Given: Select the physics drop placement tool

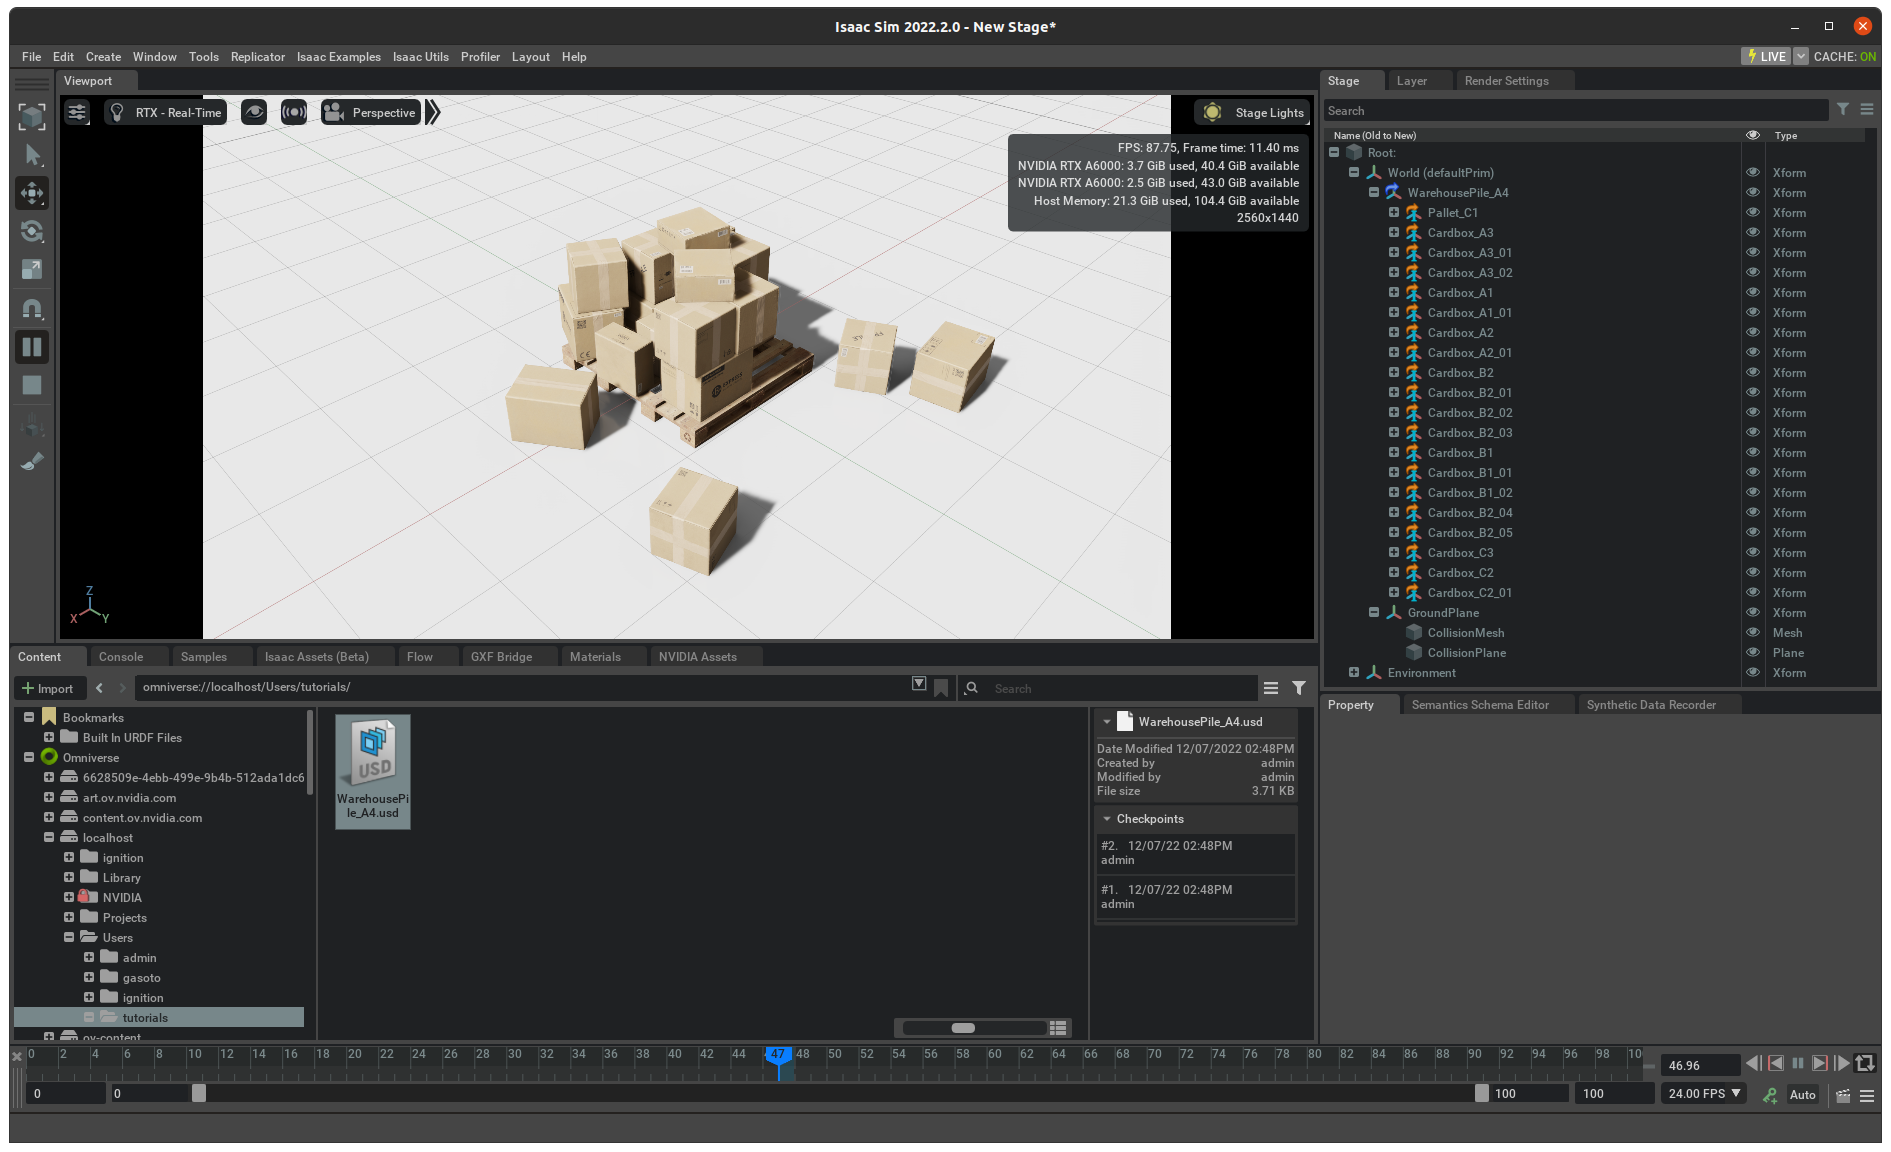Looking at the screenshot, I should click(32, 426).
